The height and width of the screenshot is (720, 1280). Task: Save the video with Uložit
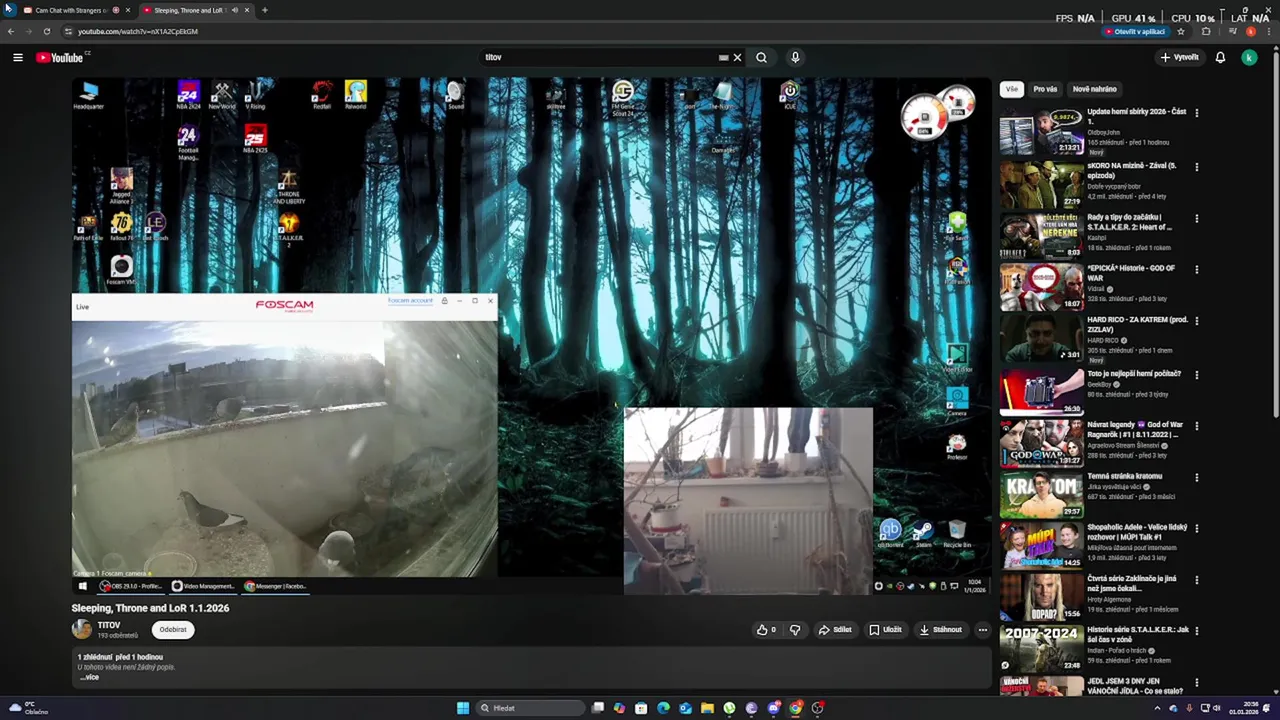tap(885, 630)
